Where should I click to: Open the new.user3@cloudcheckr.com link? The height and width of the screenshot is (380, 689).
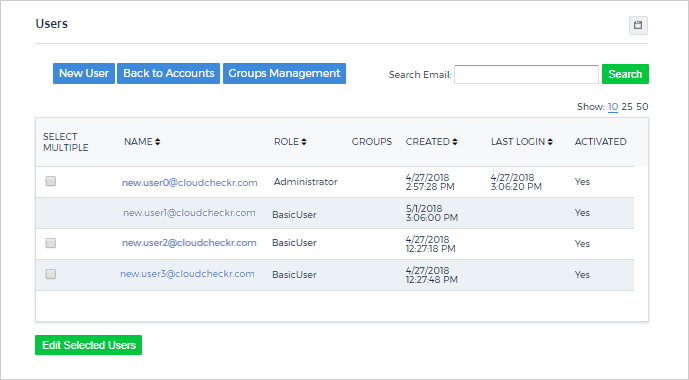click(187, 274)
